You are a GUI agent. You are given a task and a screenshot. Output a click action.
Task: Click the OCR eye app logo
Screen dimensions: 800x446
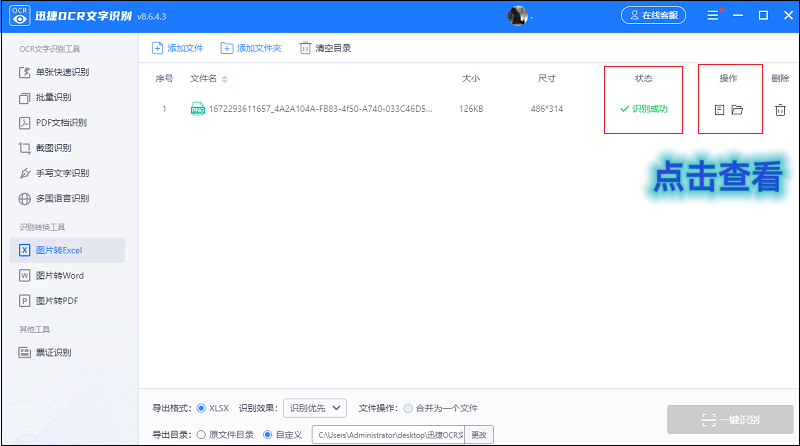[x=19, y=16]
